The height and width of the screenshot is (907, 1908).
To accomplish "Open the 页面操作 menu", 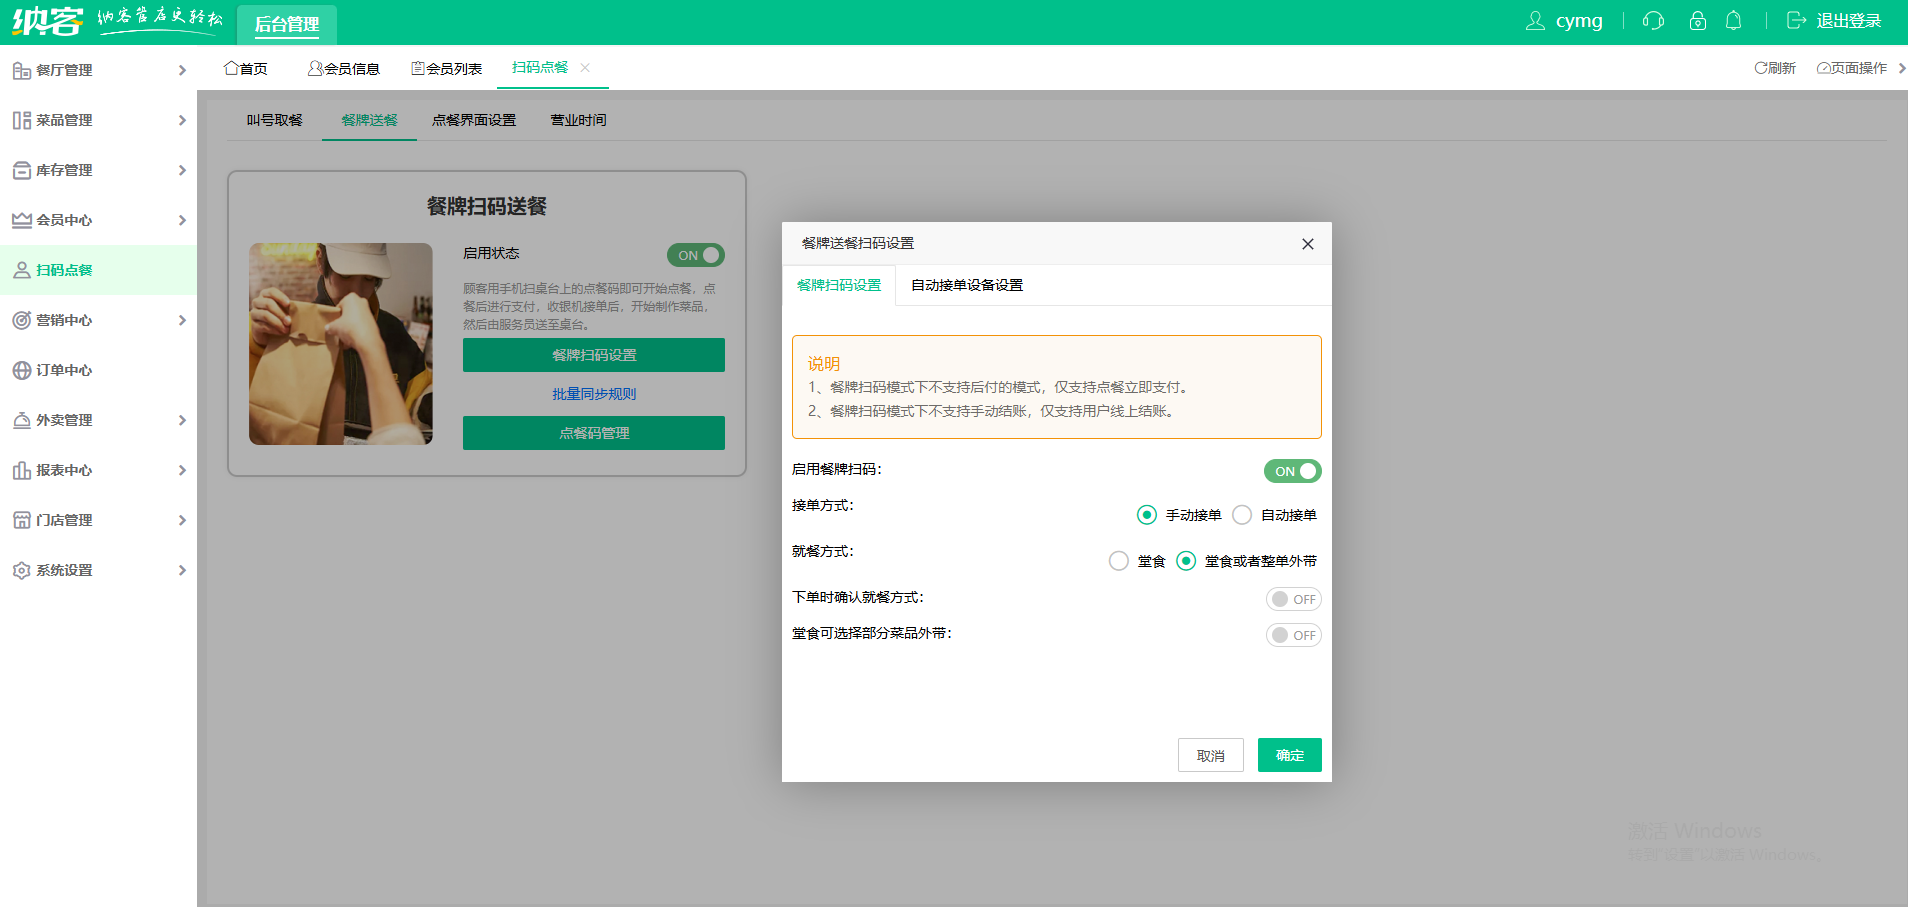I will (1855, 68).
